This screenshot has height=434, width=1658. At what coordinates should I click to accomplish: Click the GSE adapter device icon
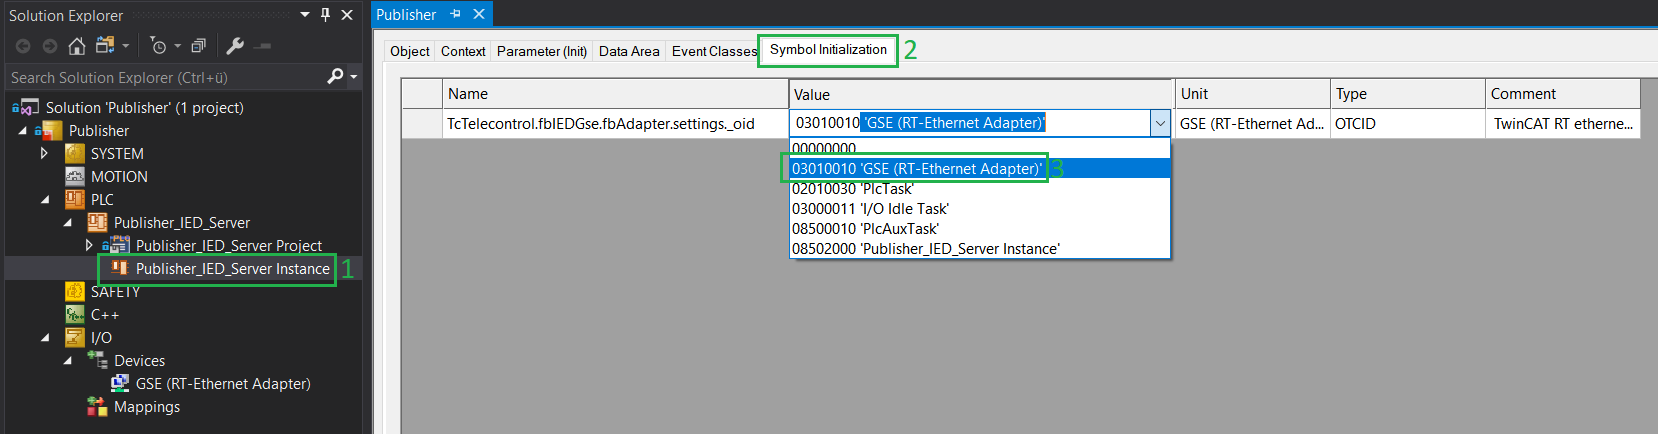click(120, 383)
